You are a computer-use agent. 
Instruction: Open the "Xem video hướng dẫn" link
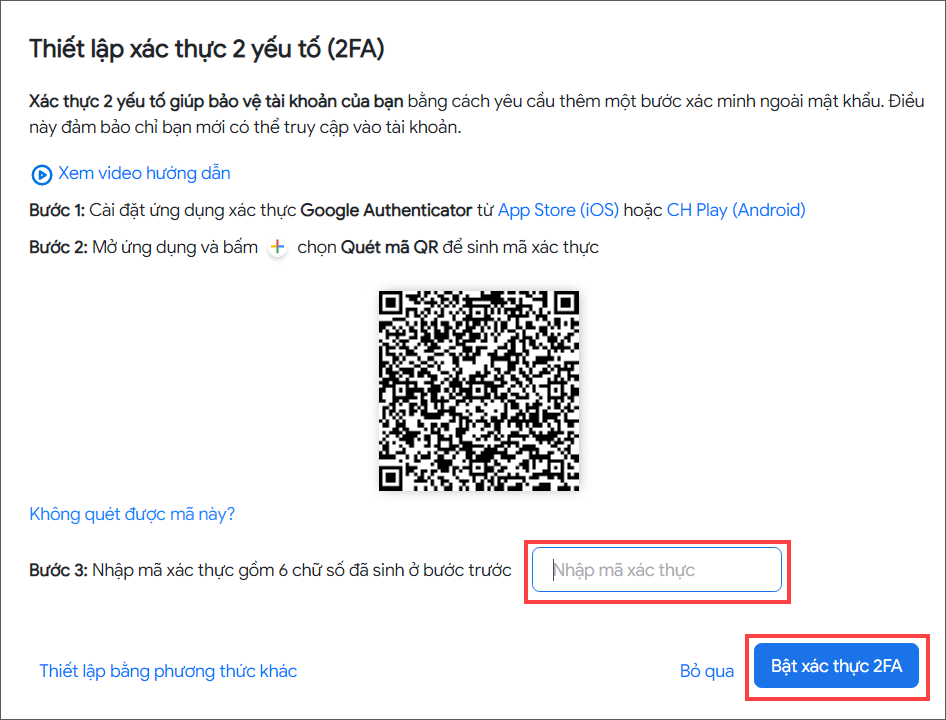pos(144,173)
